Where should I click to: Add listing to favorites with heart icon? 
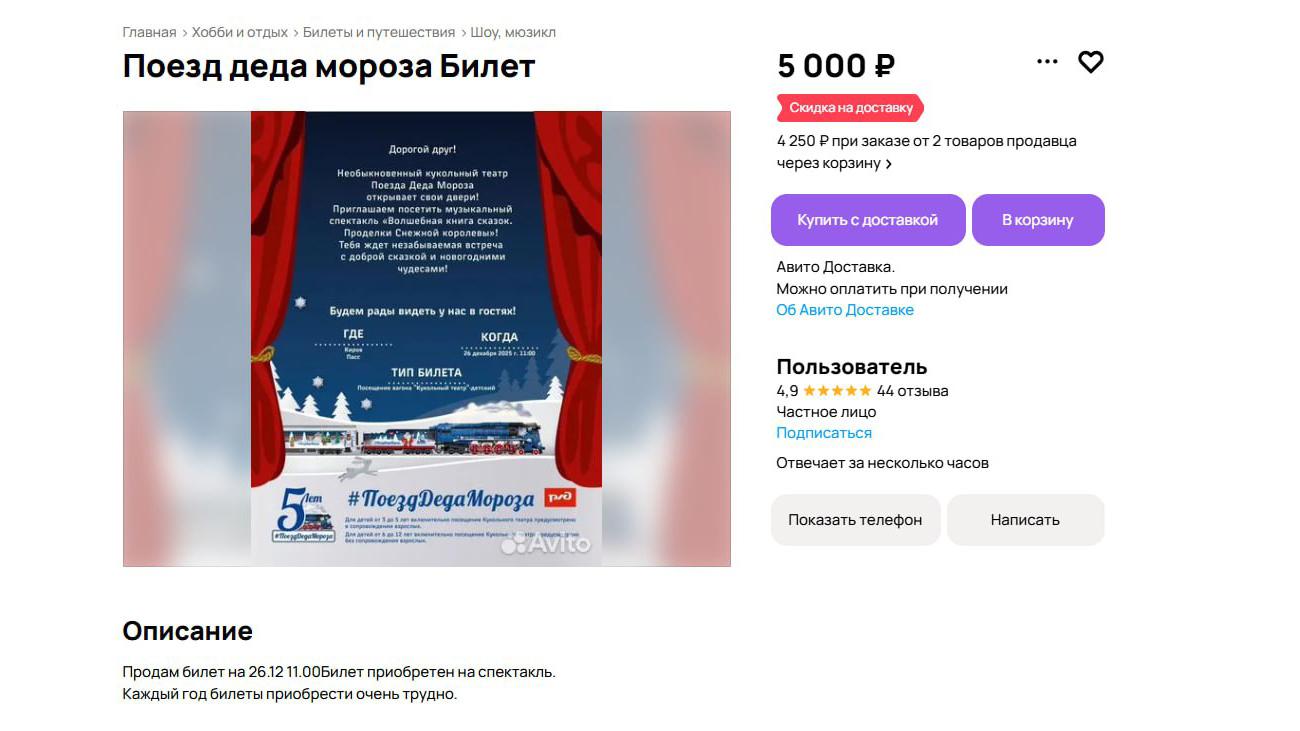[1090, 62]
